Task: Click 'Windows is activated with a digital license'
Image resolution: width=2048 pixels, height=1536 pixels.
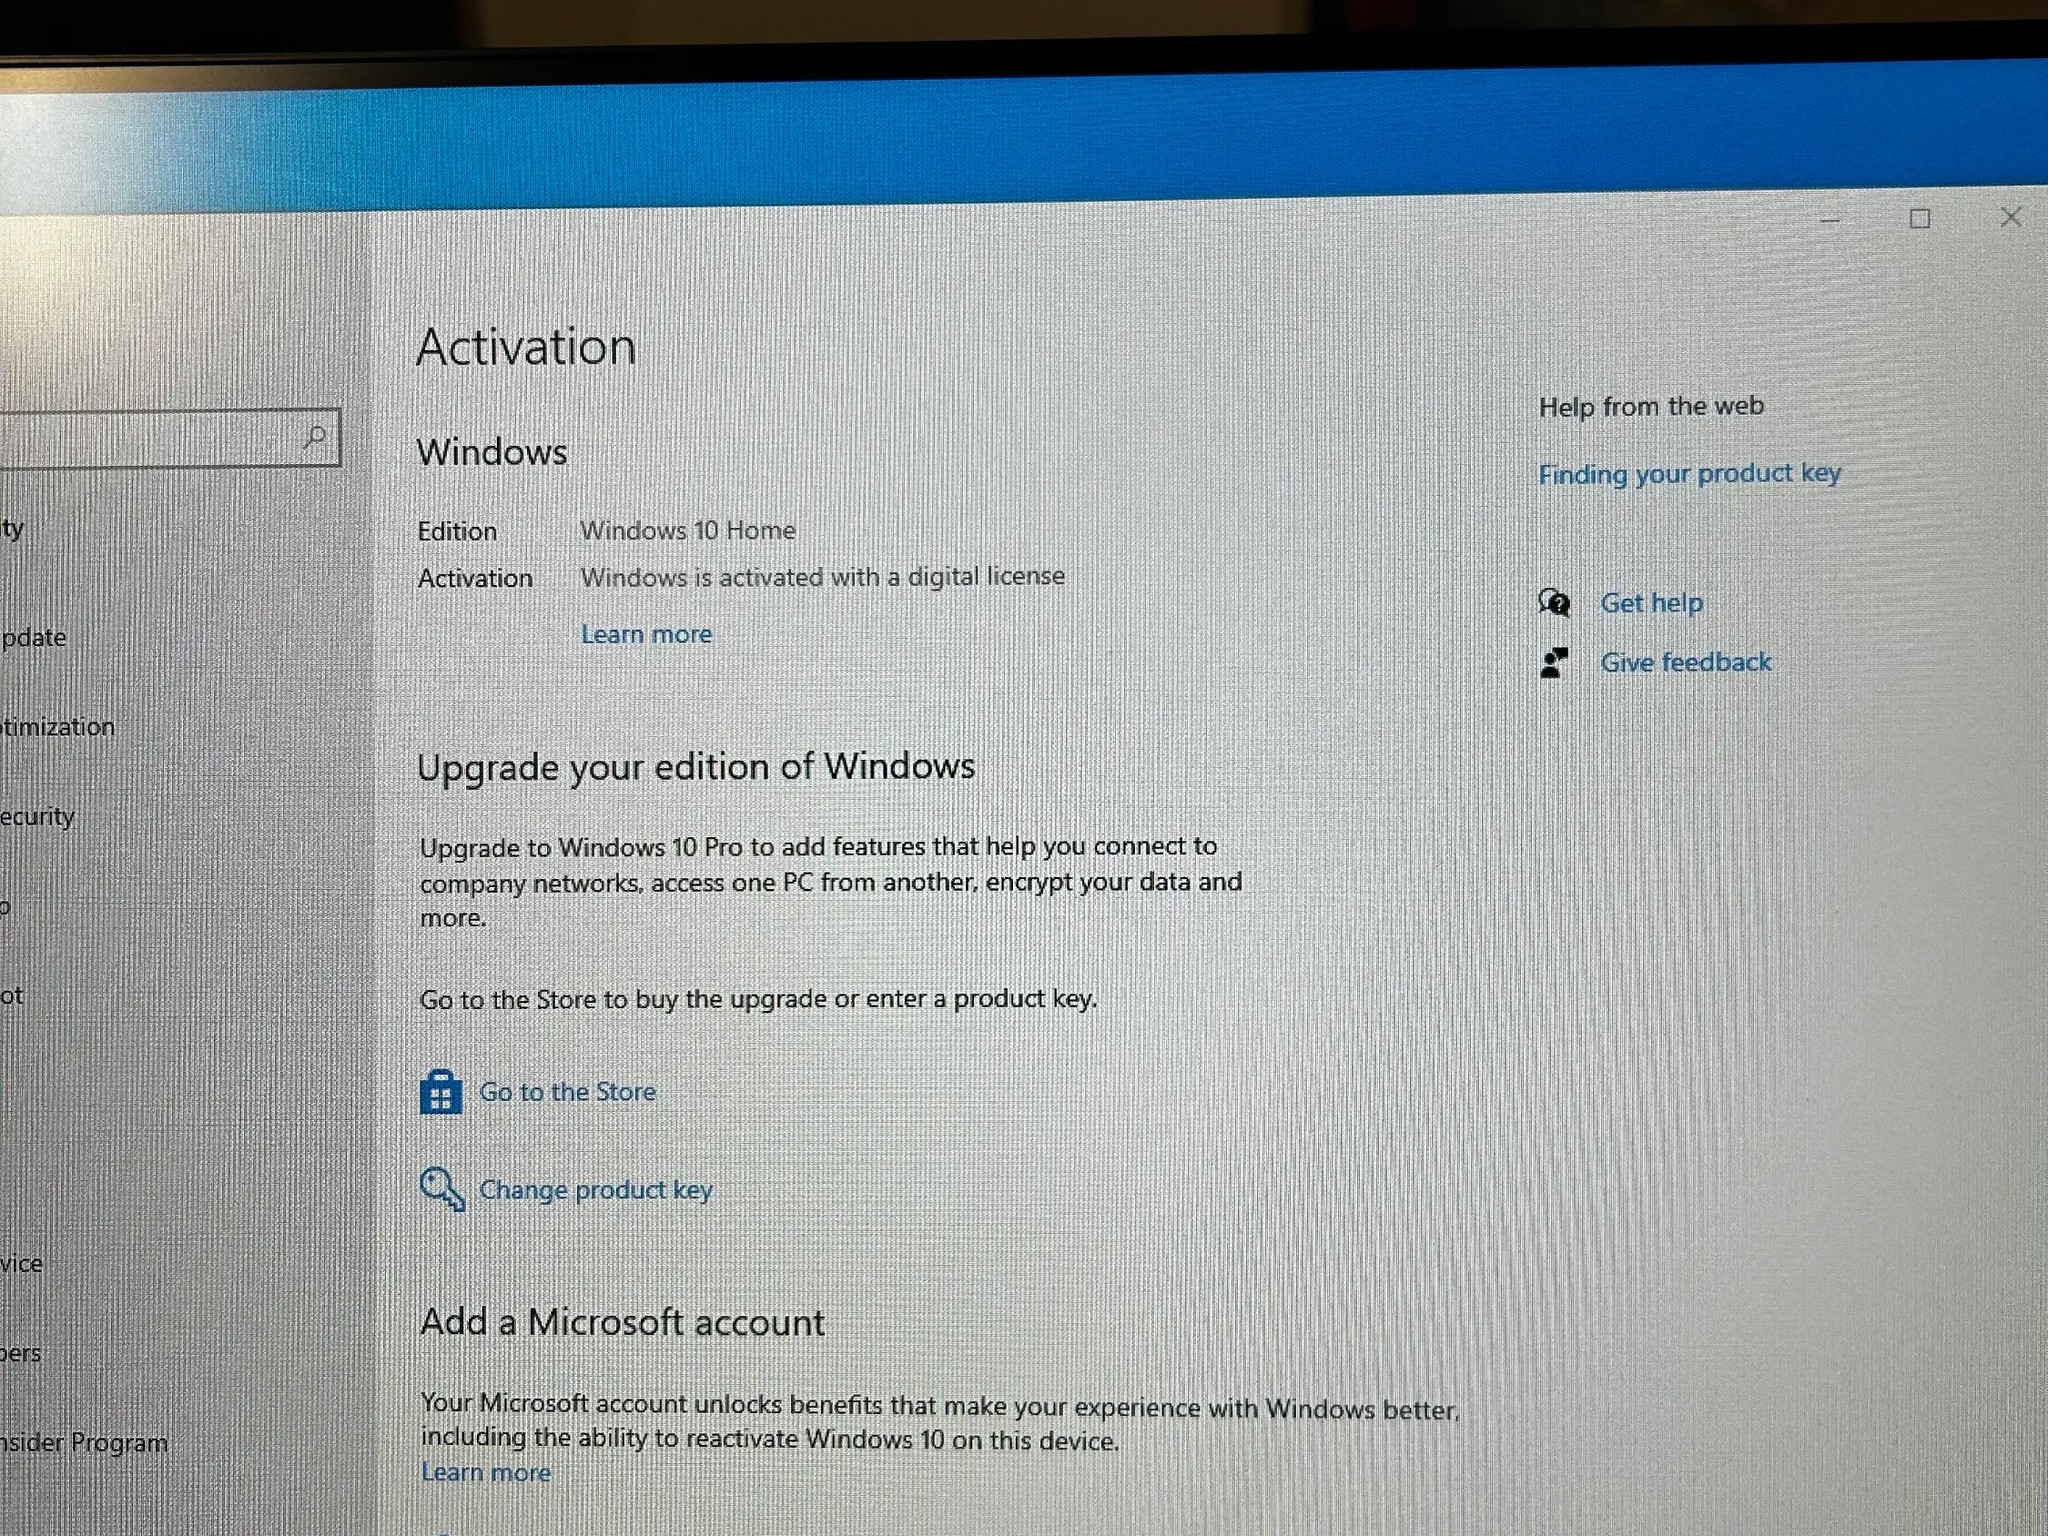Action: point(822,577)
